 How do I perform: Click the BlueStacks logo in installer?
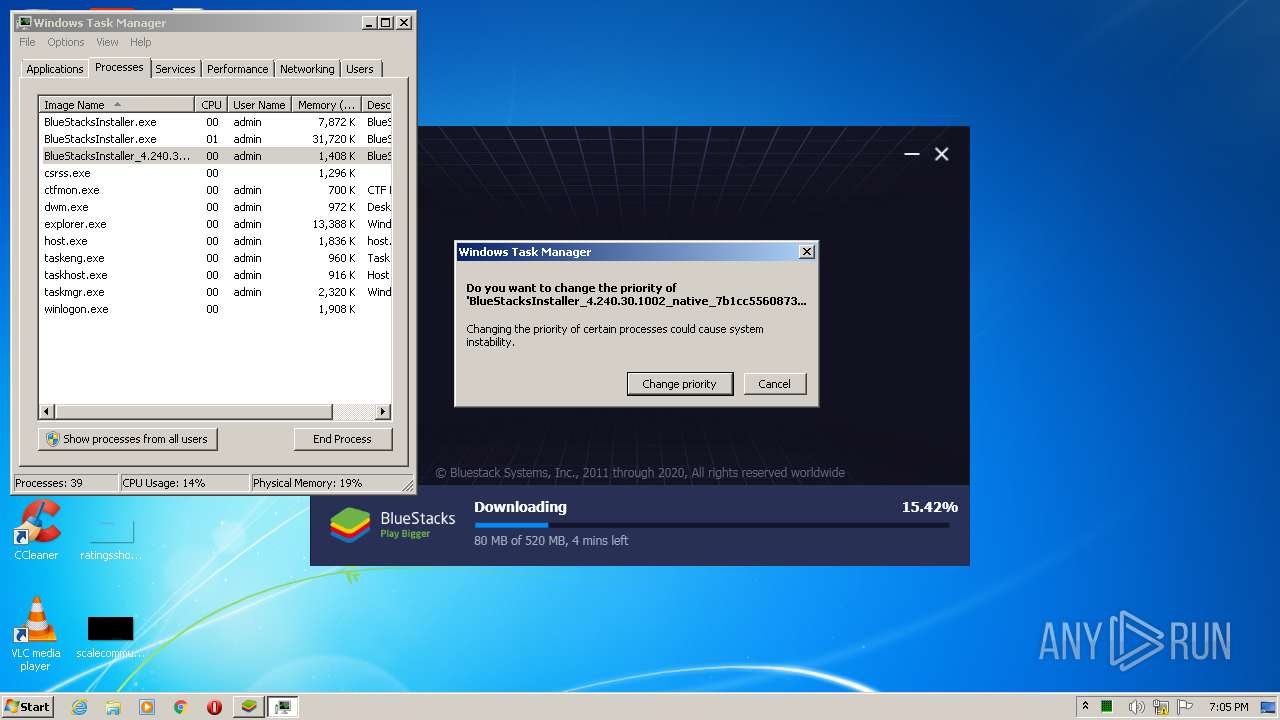coord(350,524)
